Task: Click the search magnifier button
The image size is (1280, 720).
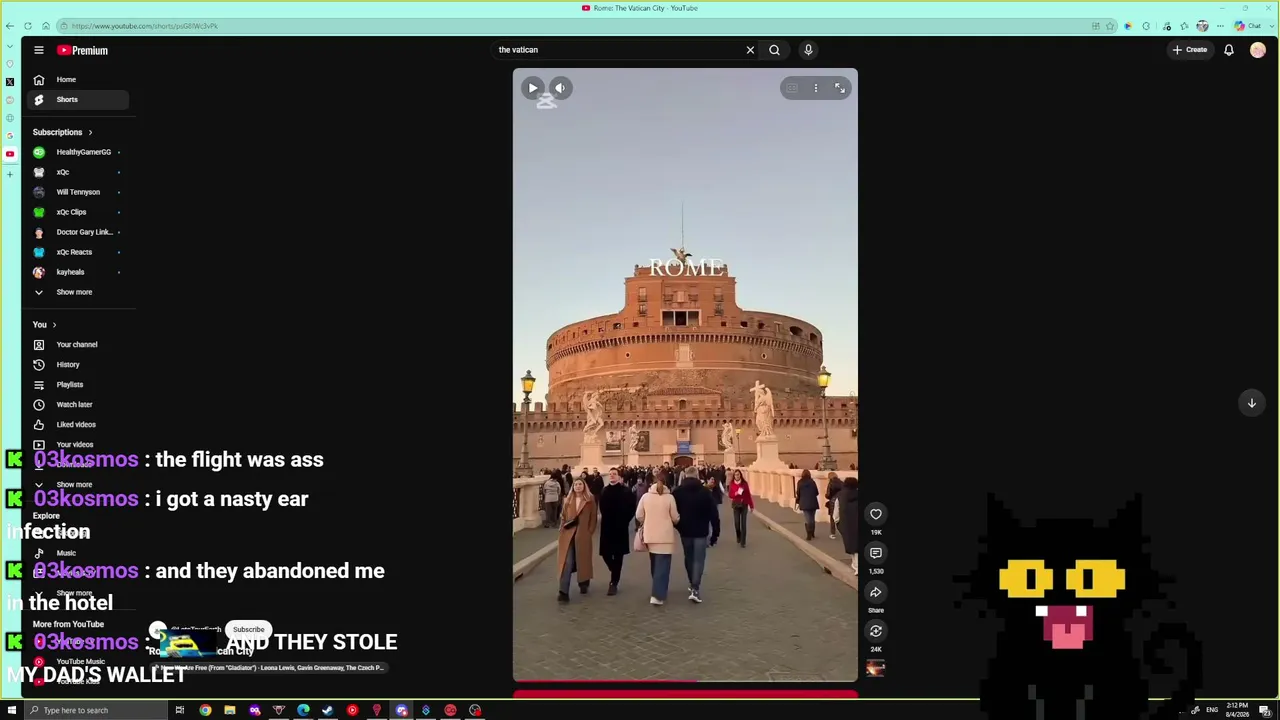Action: (x=774, y=50)
